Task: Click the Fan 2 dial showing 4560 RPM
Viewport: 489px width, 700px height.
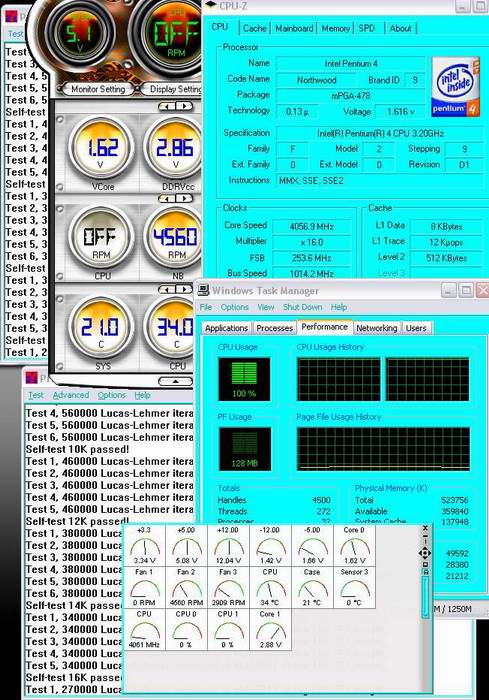Action: pos(186,588)
